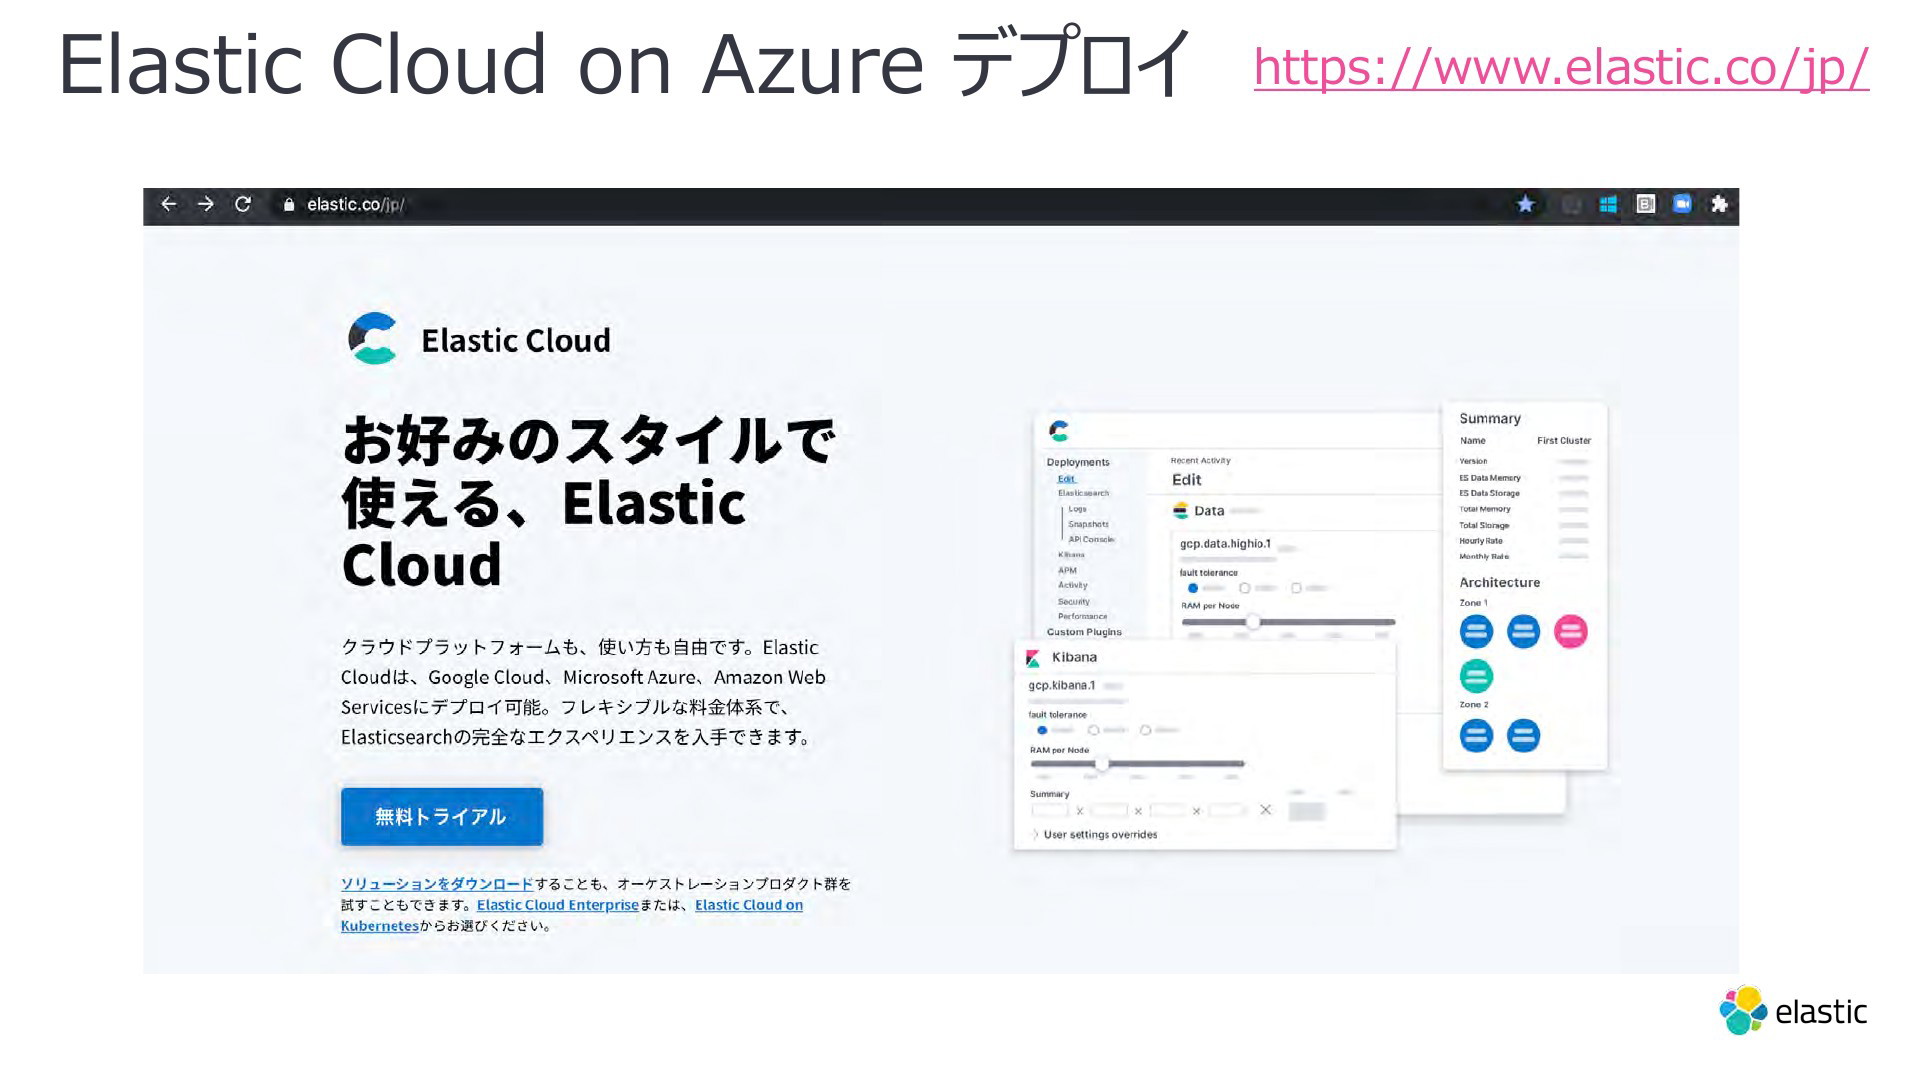Click the gcp.data.highio.1 label
The height and width of the screenshot is (1080, 1920).
(x=1225, y=544)
